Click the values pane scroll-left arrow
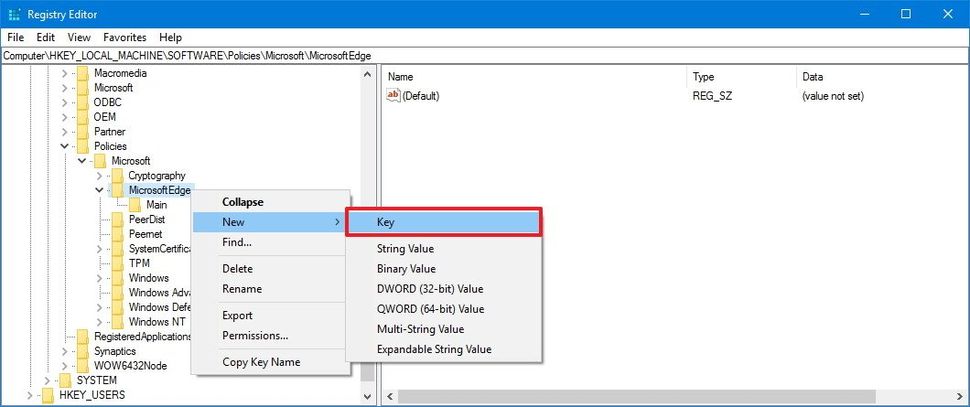The width and height of the screenshot is (970, 407). 389,396
